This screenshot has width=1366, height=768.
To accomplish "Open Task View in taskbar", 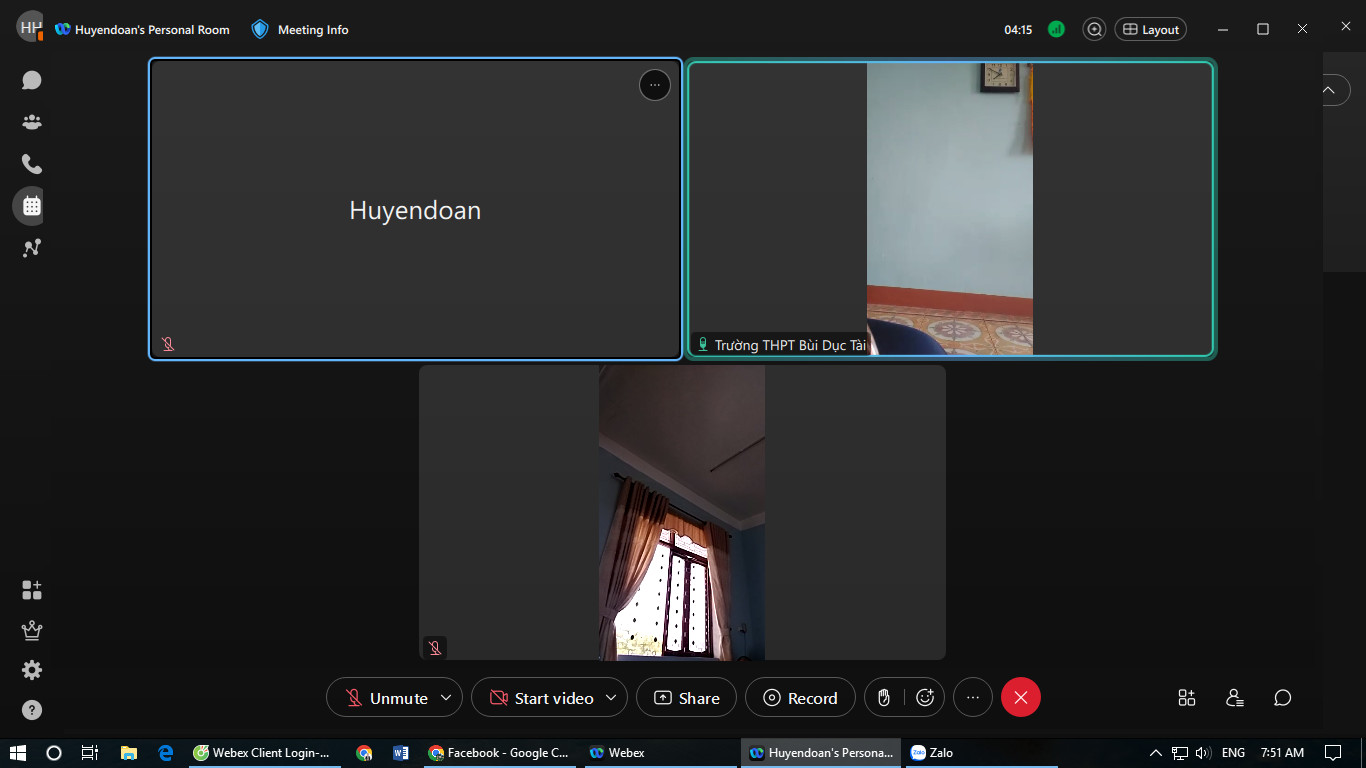I will [x=89, y=753].
